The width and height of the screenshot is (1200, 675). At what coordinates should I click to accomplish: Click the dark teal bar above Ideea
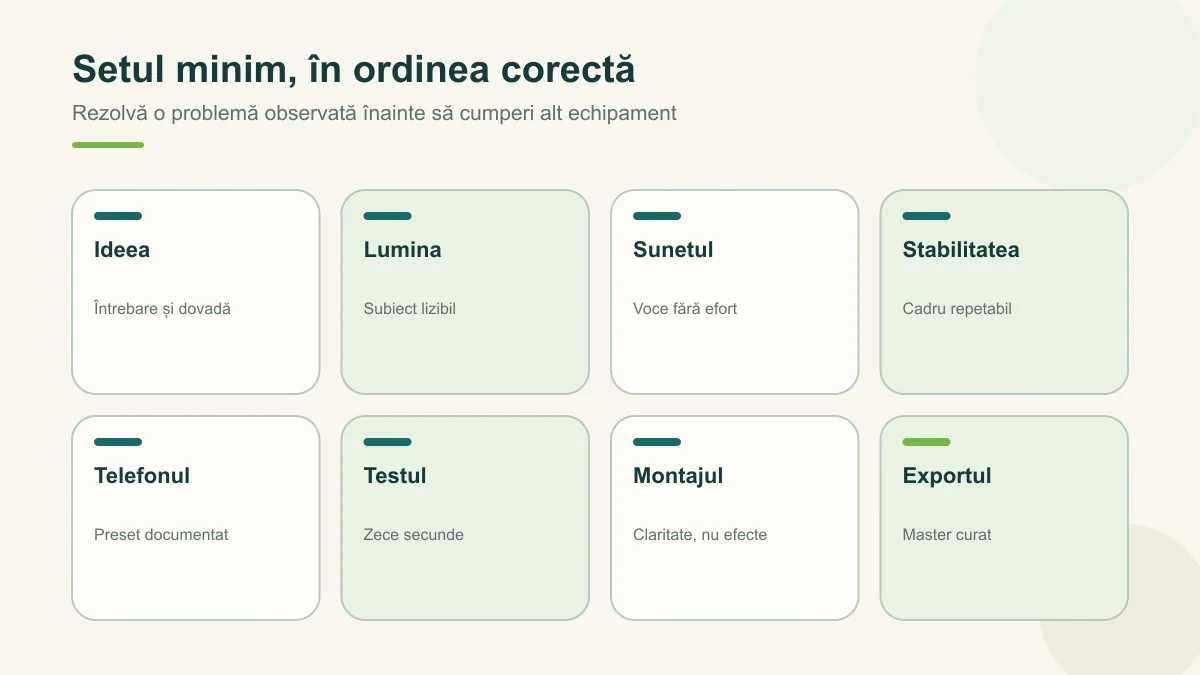coord(118,216)
